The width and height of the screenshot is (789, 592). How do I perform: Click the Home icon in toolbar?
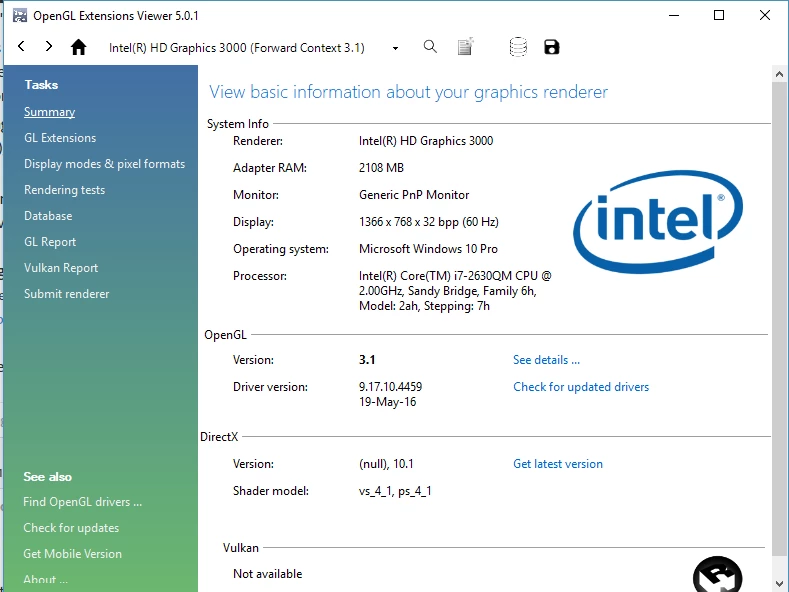[78, 47]
